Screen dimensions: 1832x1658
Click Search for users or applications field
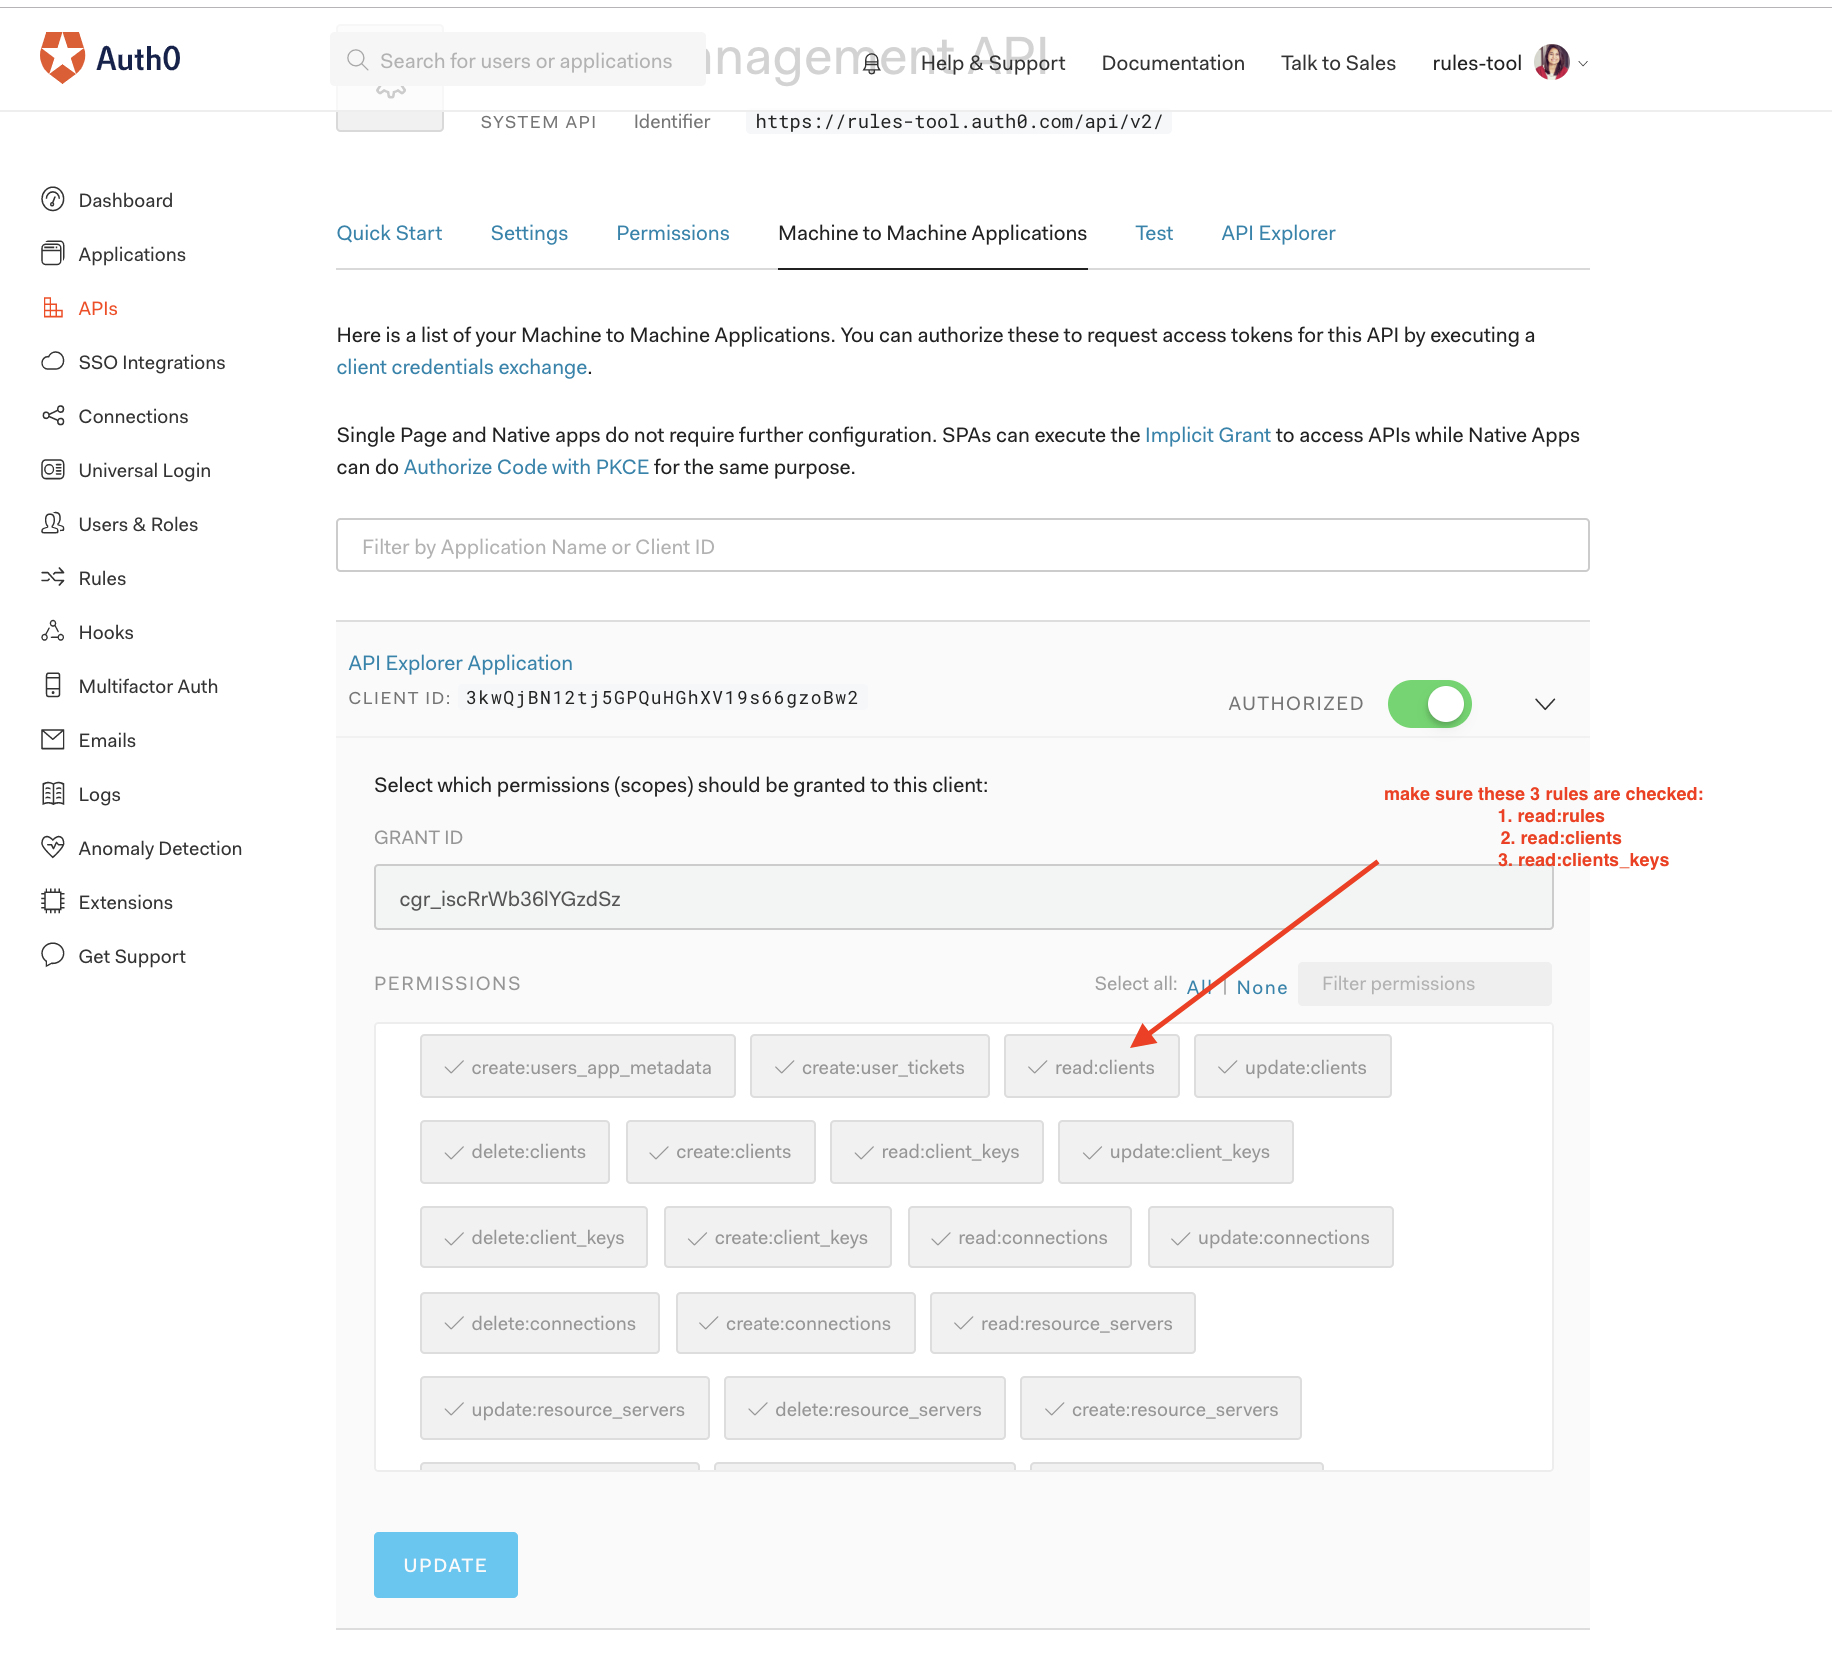pyautogui.click(x=518, y=60)
